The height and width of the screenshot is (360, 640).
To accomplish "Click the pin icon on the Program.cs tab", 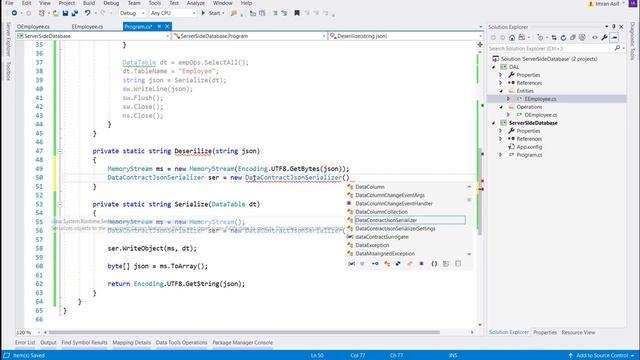I will (x=159, y=27).
